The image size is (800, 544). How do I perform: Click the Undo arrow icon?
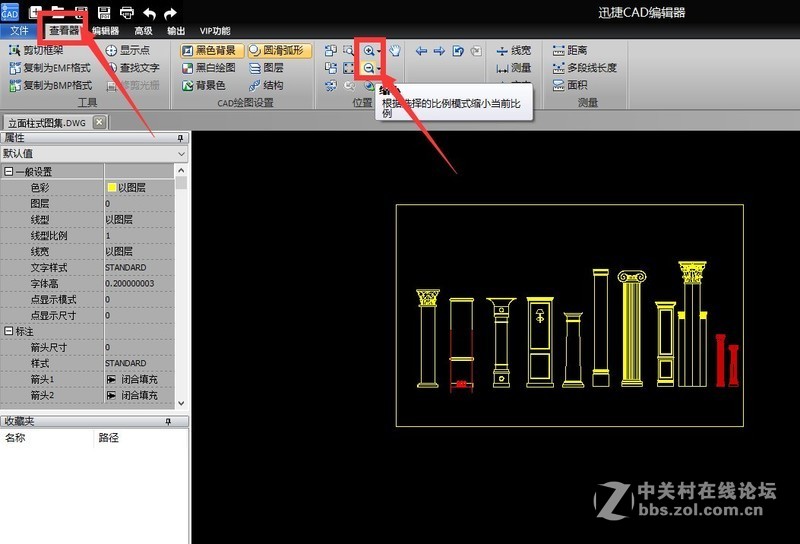click(x=149, y=13)
